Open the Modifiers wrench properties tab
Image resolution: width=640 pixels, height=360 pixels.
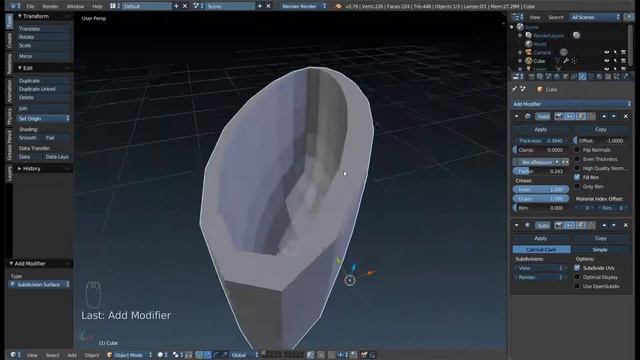(x=582, y=76)
